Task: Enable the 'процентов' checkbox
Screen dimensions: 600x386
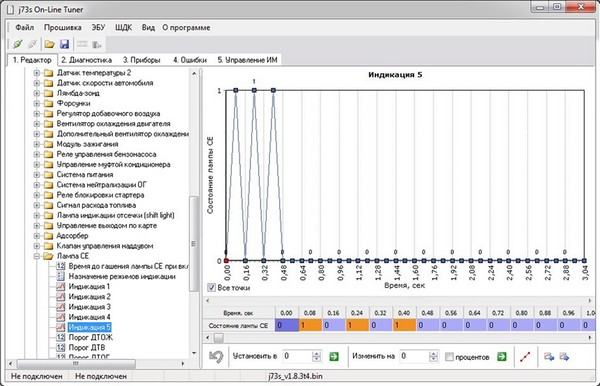Action: [x=449, y=357]
